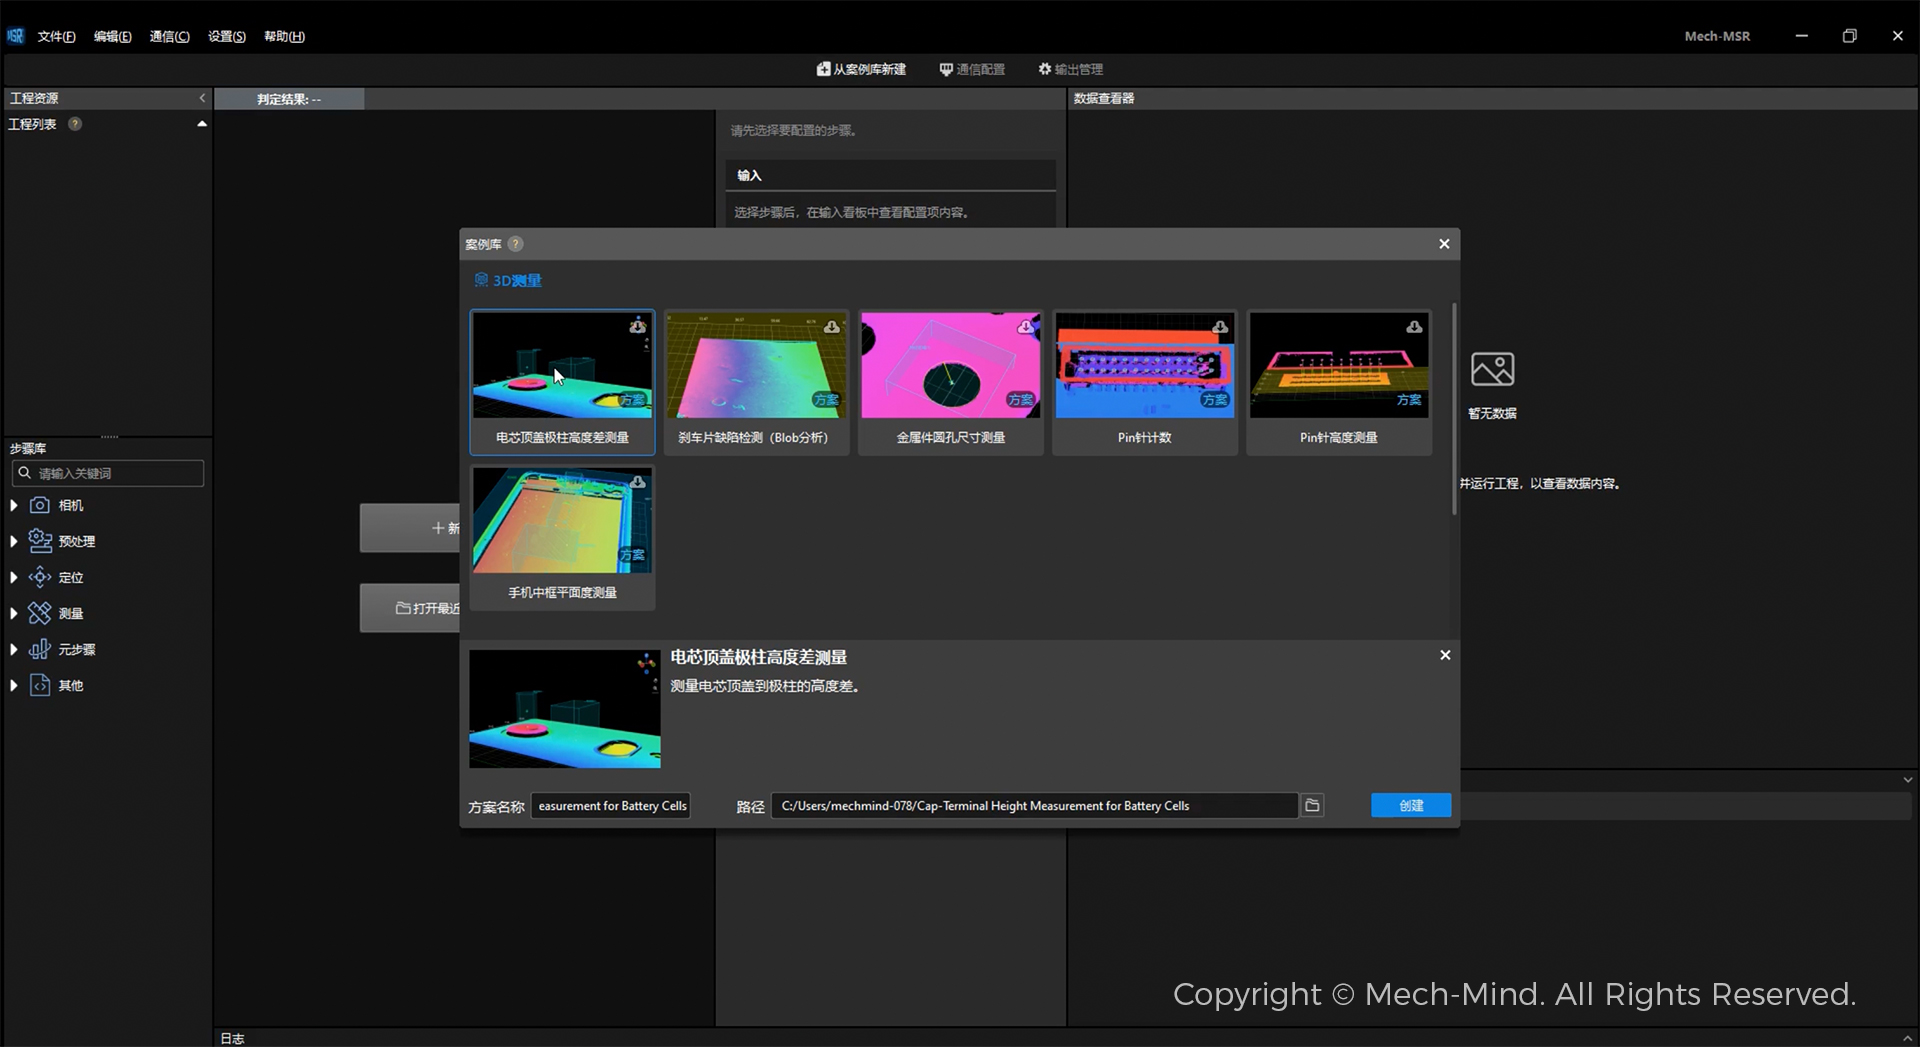Click the help icon beside 工程列表
Viewport: 1920px width, 1047px height.
(x=75, y=124)
